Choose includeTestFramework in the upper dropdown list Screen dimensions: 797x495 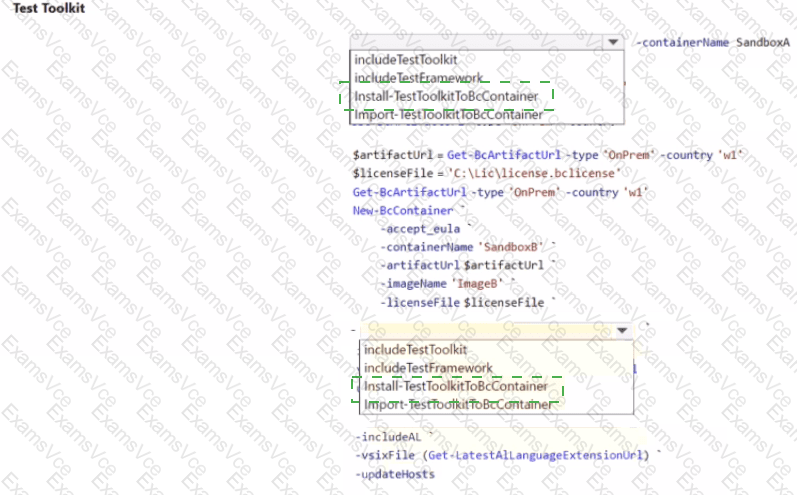click(x=419, y=78)
